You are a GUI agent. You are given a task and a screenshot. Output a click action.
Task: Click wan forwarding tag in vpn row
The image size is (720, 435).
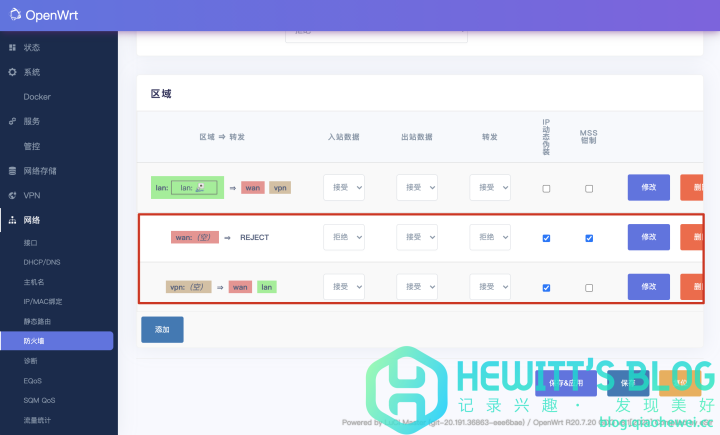tap(240, 287)
